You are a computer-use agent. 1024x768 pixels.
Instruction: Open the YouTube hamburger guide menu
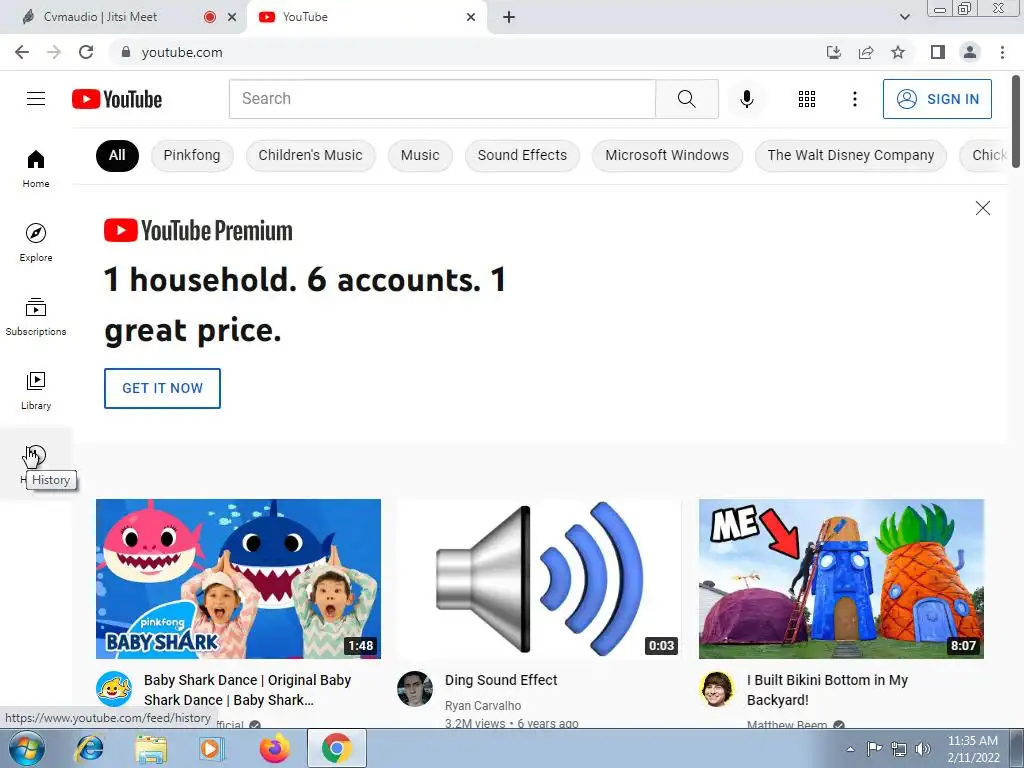(36, 99)
